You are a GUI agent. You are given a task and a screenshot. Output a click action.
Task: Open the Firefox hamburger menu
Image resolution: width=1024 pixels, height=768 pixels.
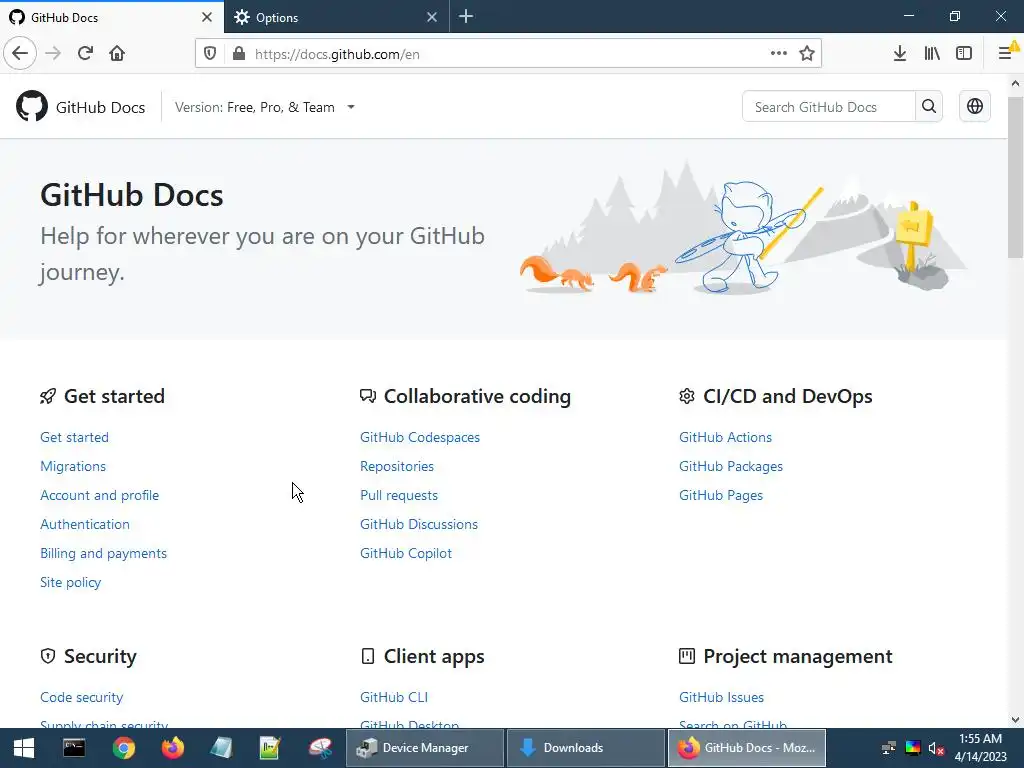1005,54
